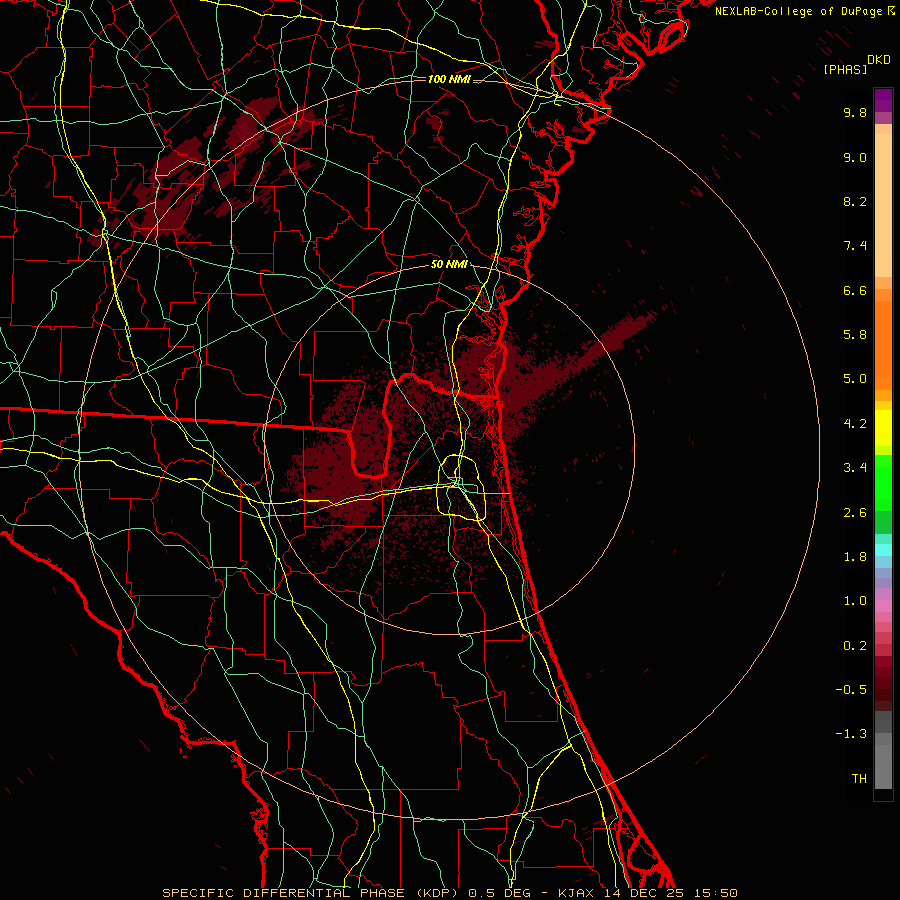Click the 1.8 value on the color scale
The height and width of the screenshot is (900, 900).
(855, 557)
